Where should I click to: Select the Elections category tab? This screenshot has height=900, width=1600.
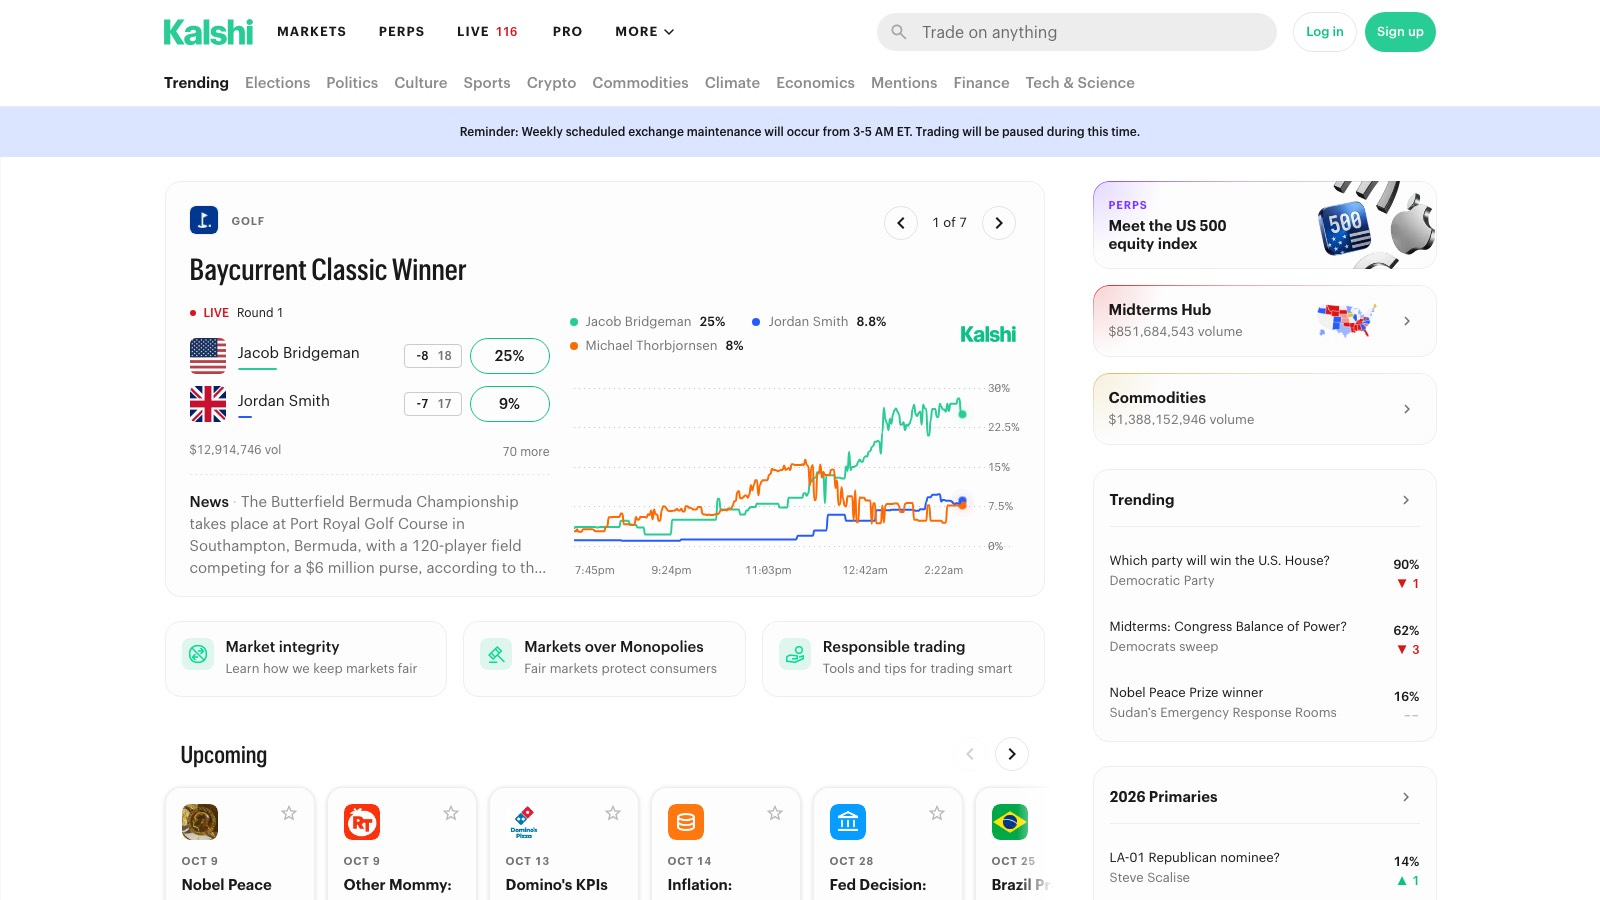point(277,83)
